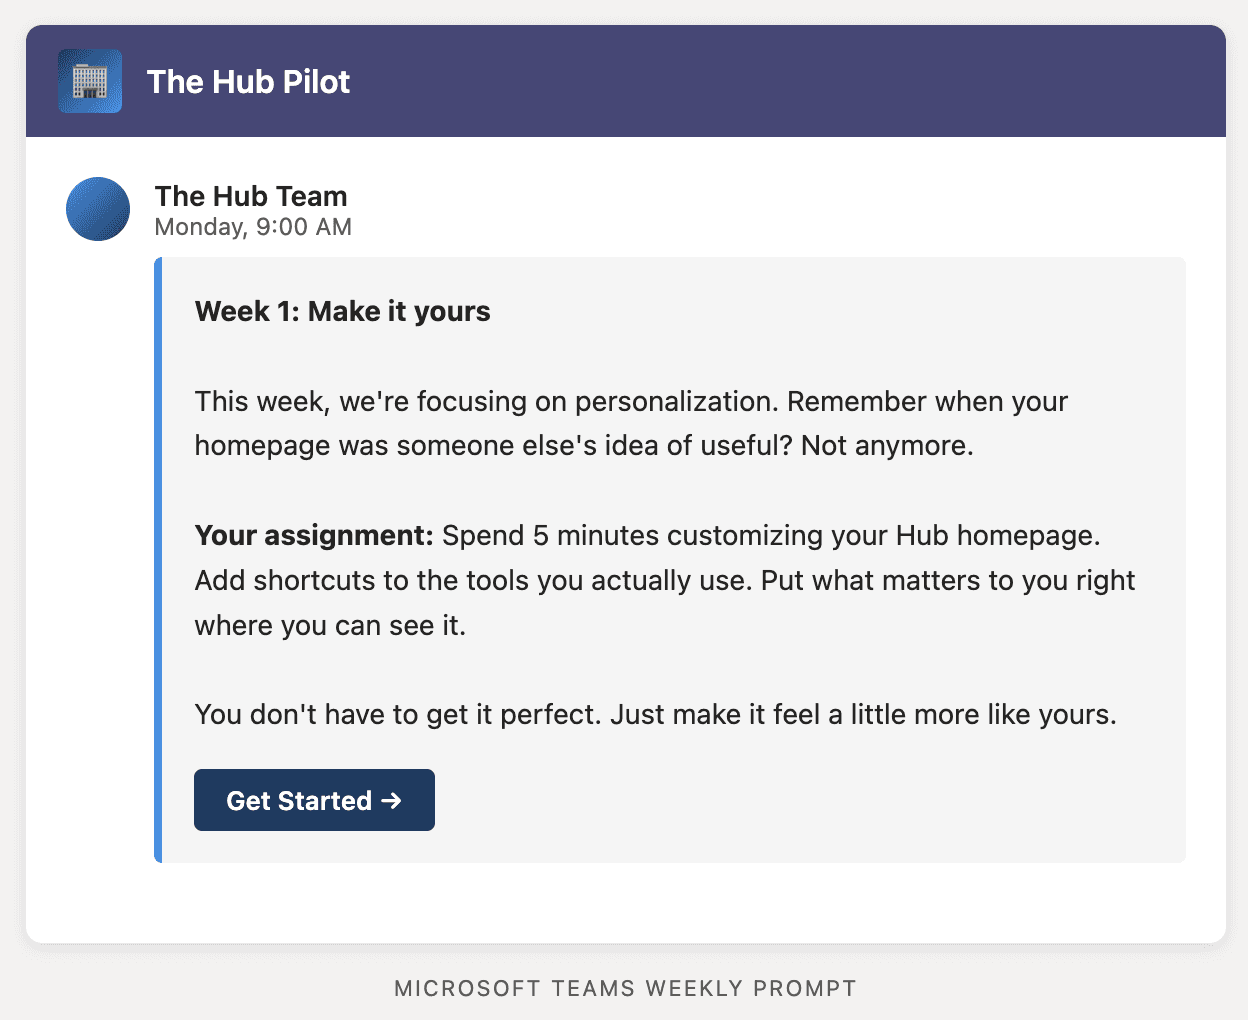This screenshot has width=1248, height=1020.
Task: Click the "Add shortcuts to the tools" sentence
Action: [472, 581]
